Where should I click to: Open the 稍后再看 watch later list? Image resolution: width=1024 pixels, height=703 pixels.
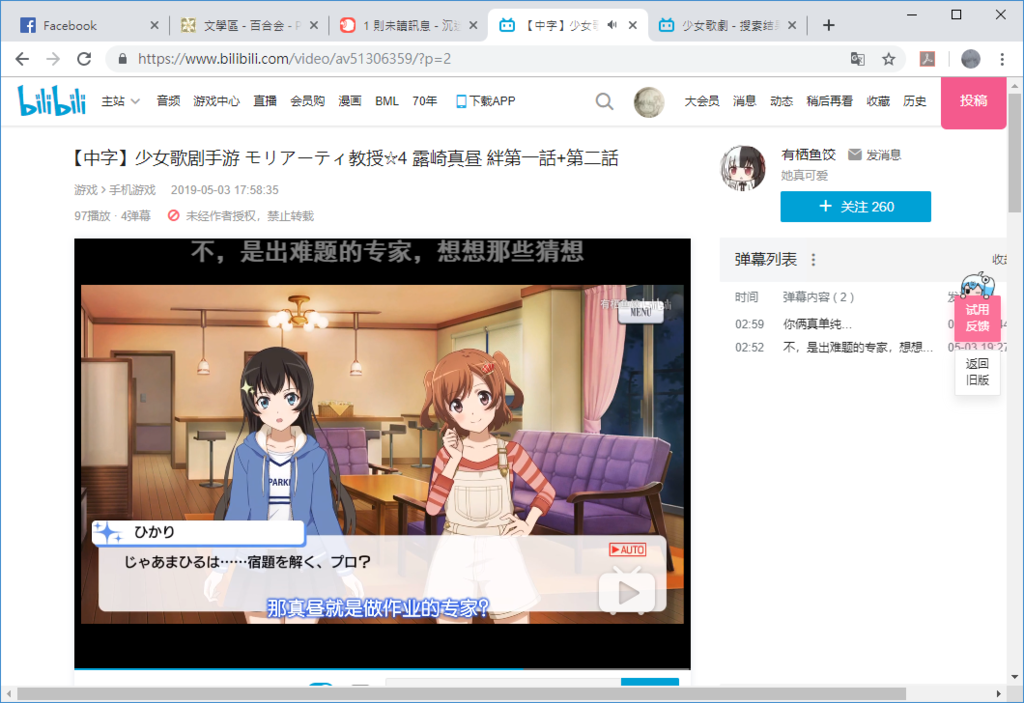(x=829, y=101)
